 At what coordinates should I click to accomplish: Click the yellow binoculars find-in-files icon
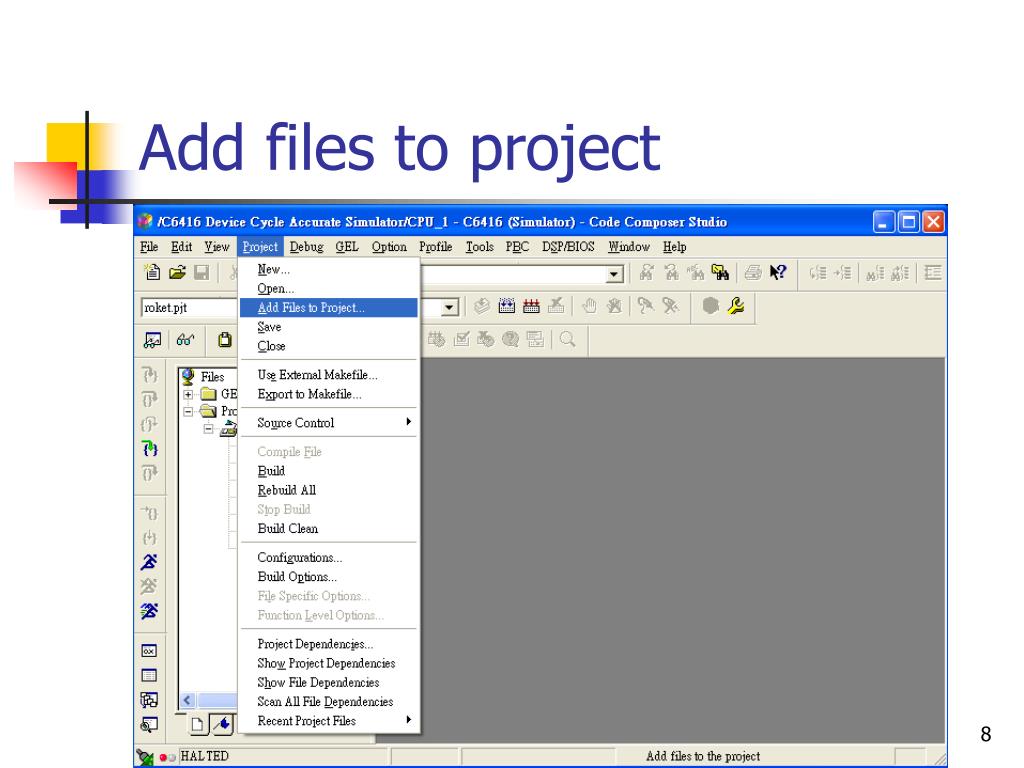click(x=720, y=272)
